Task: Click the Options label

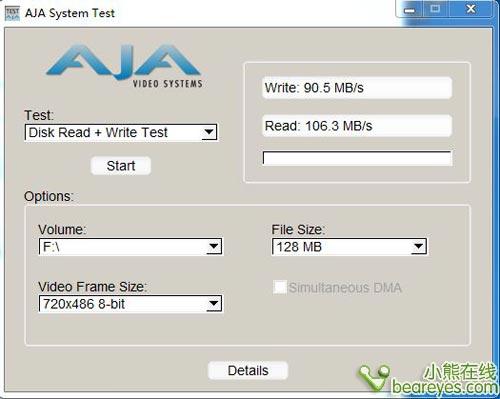Action: pyautogui.click(x=49, y=196)
